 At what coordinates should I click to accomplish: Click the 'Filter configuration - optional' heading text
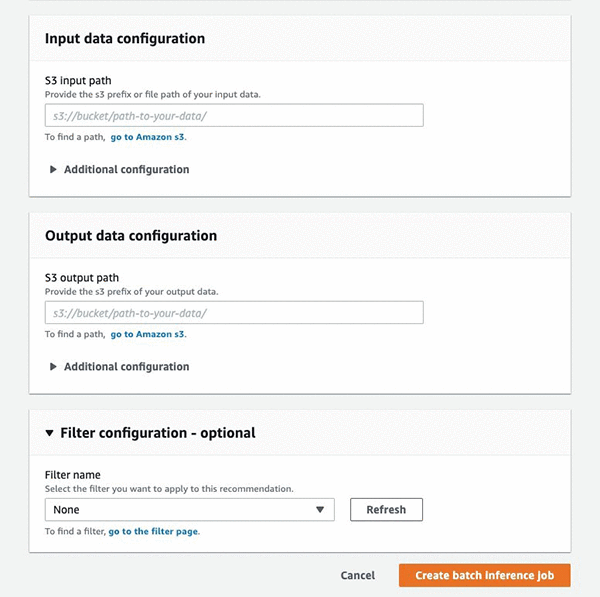tap(158, 433)
